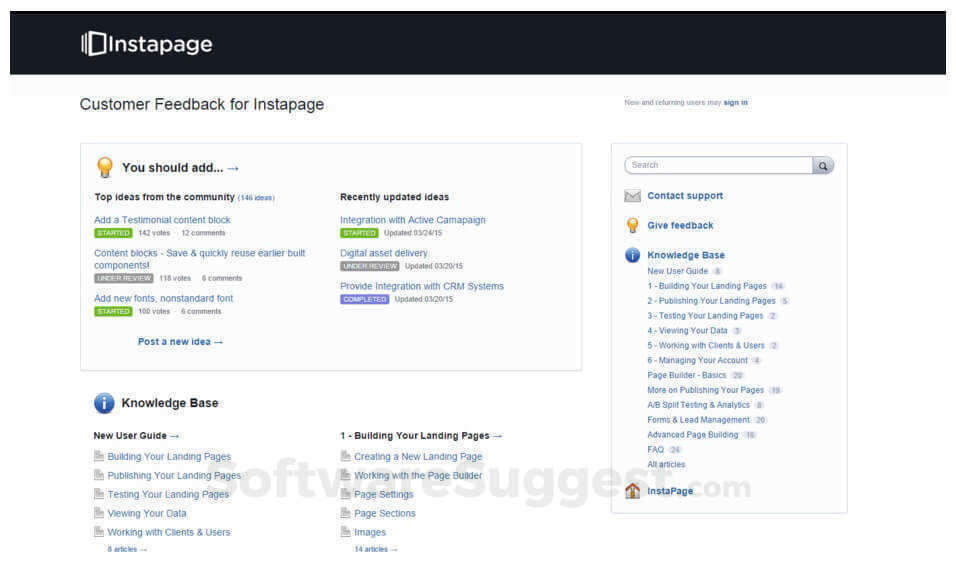The width and height of the screenshot is (956, 577).
Task: Open A/B Split Testing & Analytics in sidebar
Action: 700,405
